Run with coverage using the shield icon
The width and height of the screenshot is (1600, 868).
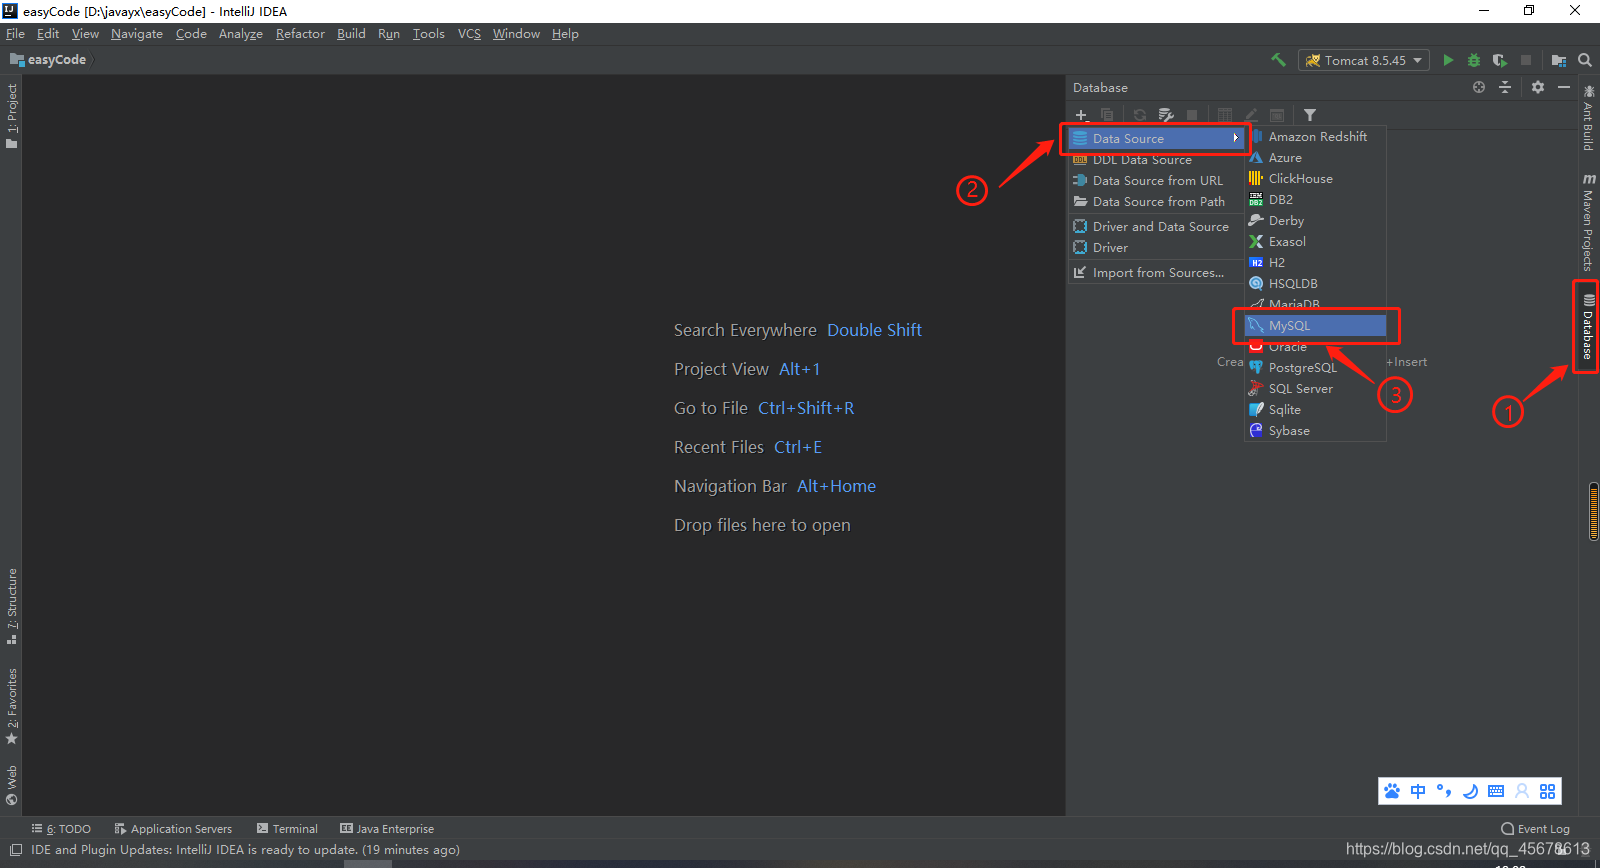(x=1500, y=60)
